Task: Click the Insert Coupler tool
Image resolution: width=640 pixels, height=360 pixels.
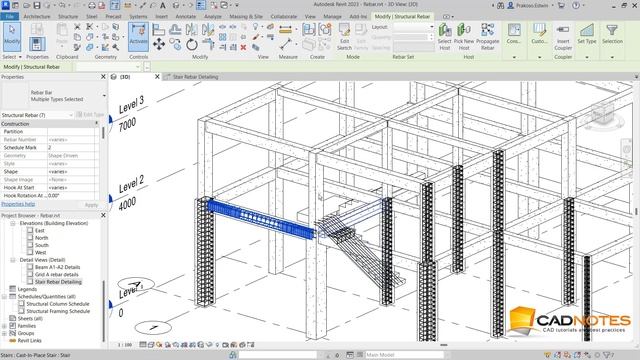Action: click(563, 37)
